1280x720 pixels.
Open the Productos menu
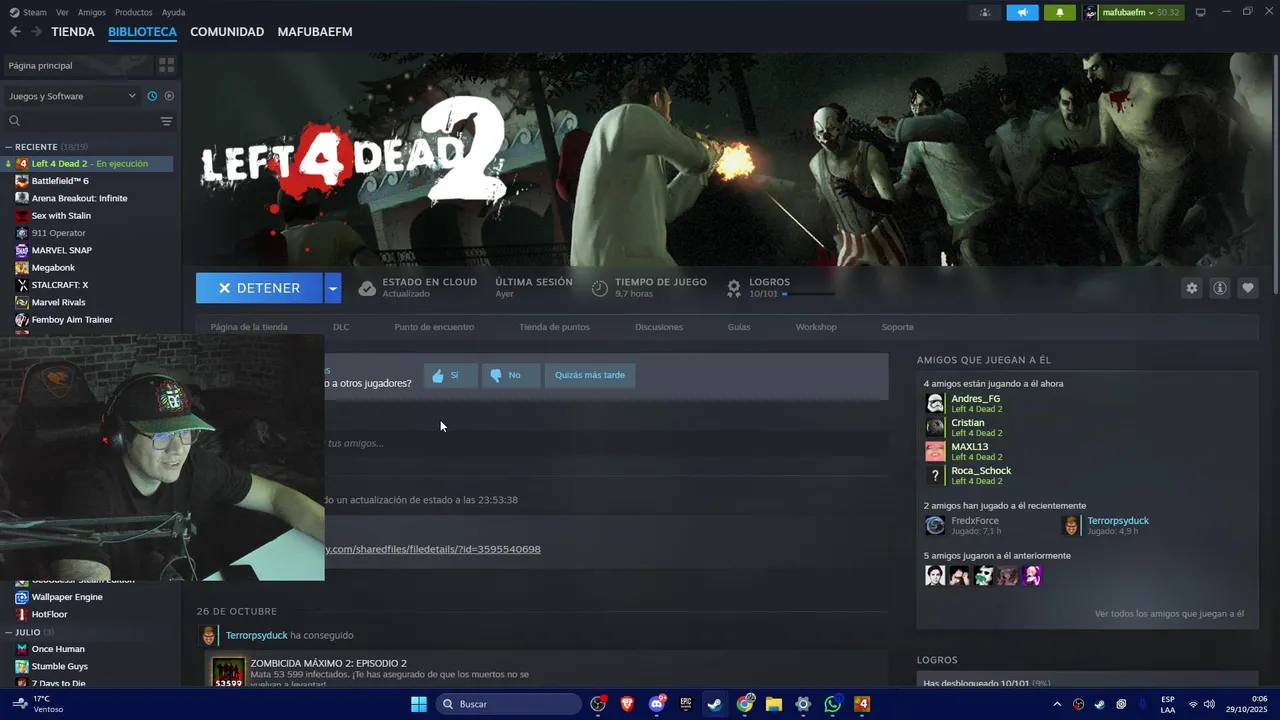click(x=133, y=12)
